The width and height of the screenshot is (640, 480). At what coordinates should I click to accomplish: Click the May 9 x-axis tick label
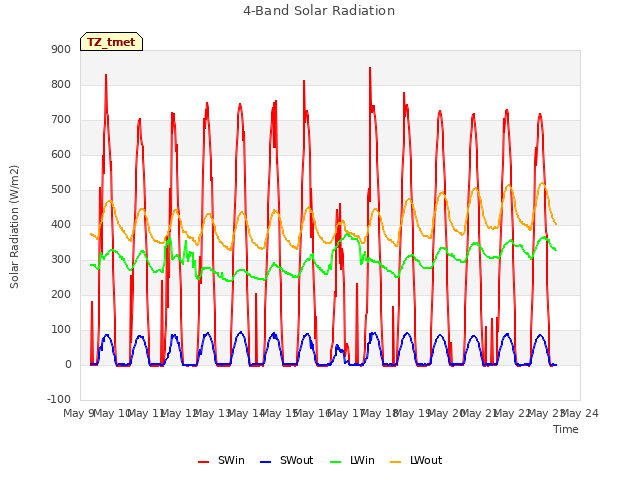pos(79,413)
